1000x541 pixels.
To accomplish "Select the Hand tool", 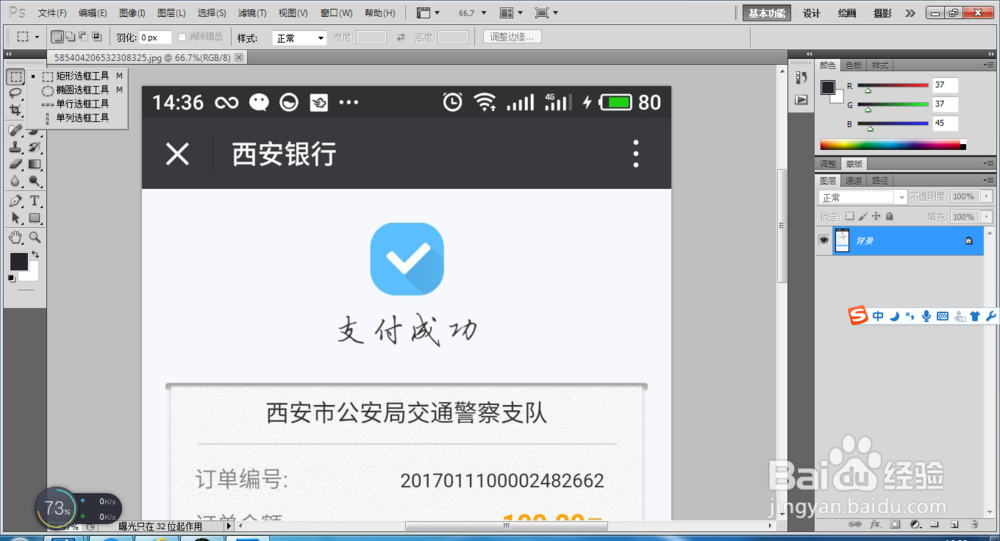I will 16,237.
